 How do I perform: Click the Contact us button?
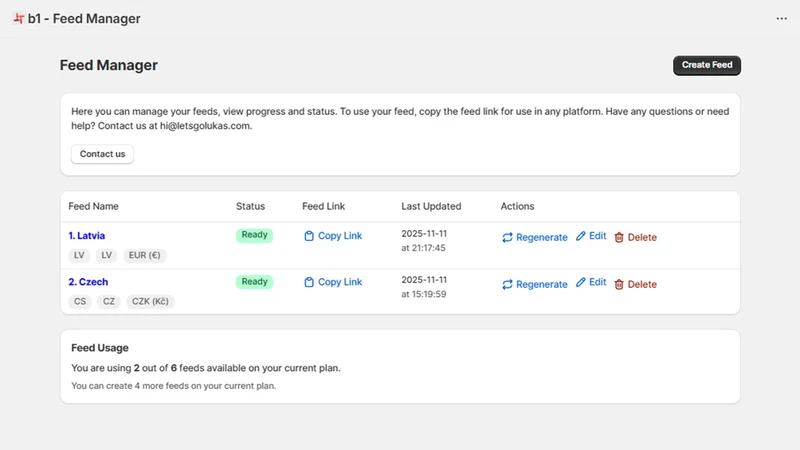(102, 154)
